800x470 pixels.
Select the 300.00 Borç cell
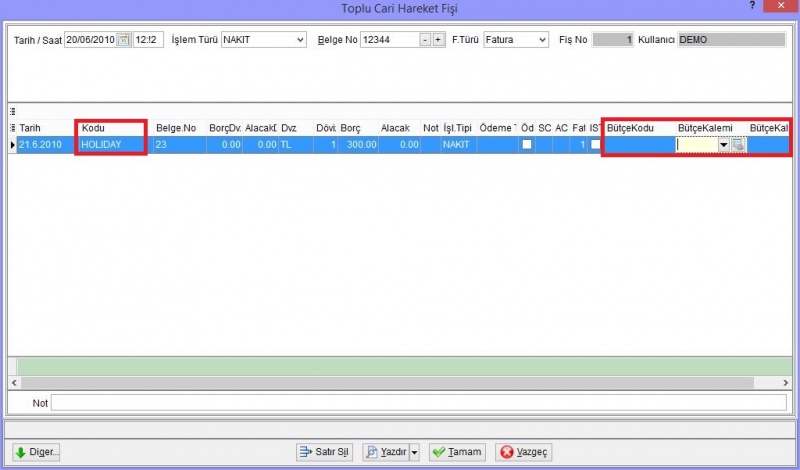click(x=358, y=144)
